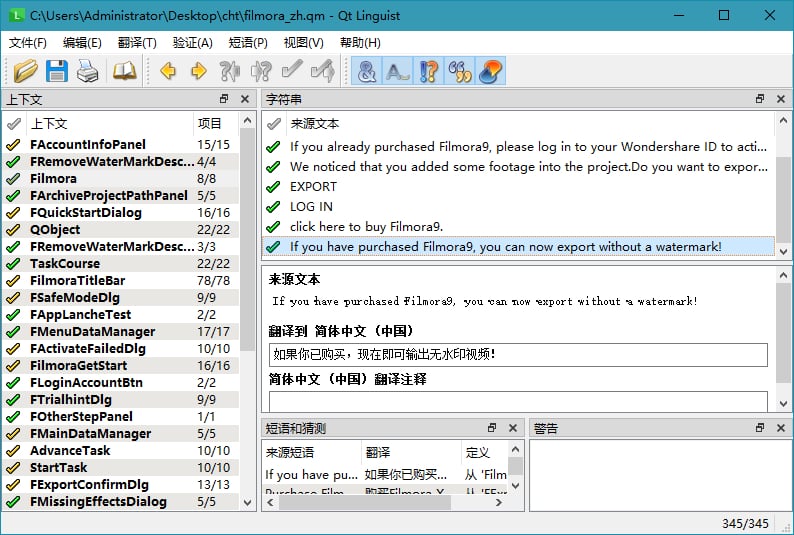Open the 文件(F) menu
Screen dimensions: 794x535
pyautogui.click(x=28, y=43)
